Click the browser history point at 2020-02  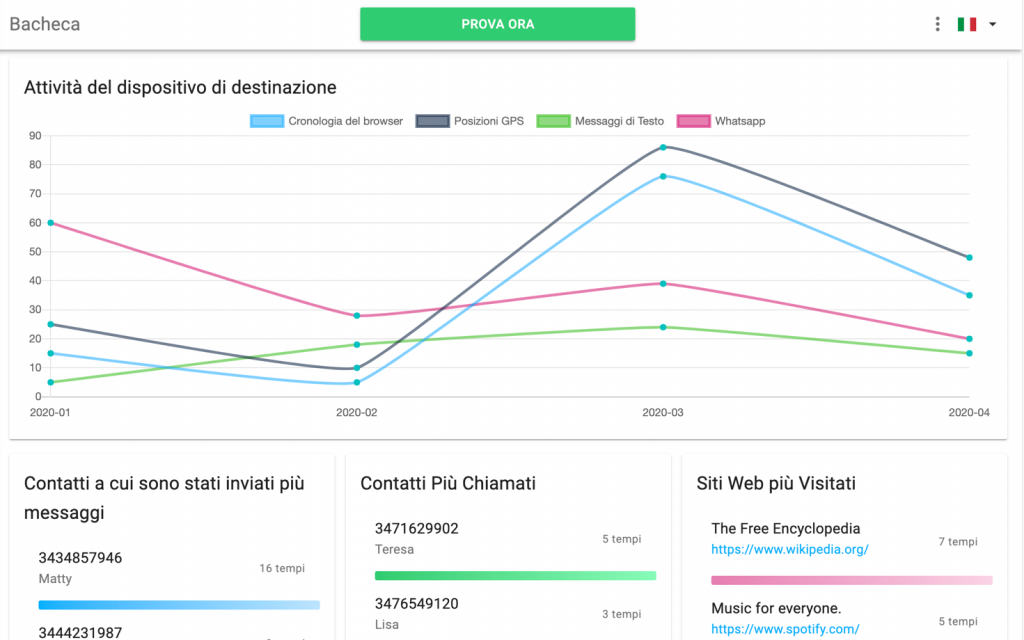[x=357, y=382]
